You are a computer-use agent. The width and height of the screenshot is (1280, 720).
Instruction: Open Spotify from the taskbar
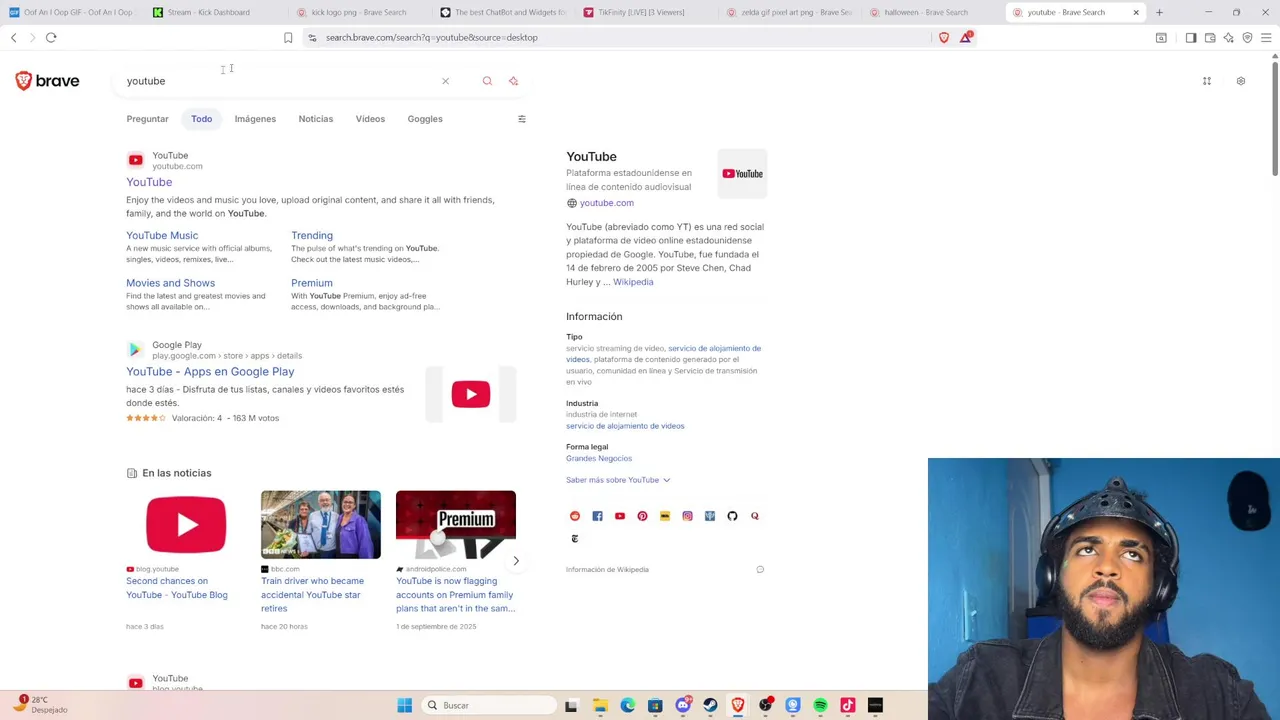click(x=820, y=706)
